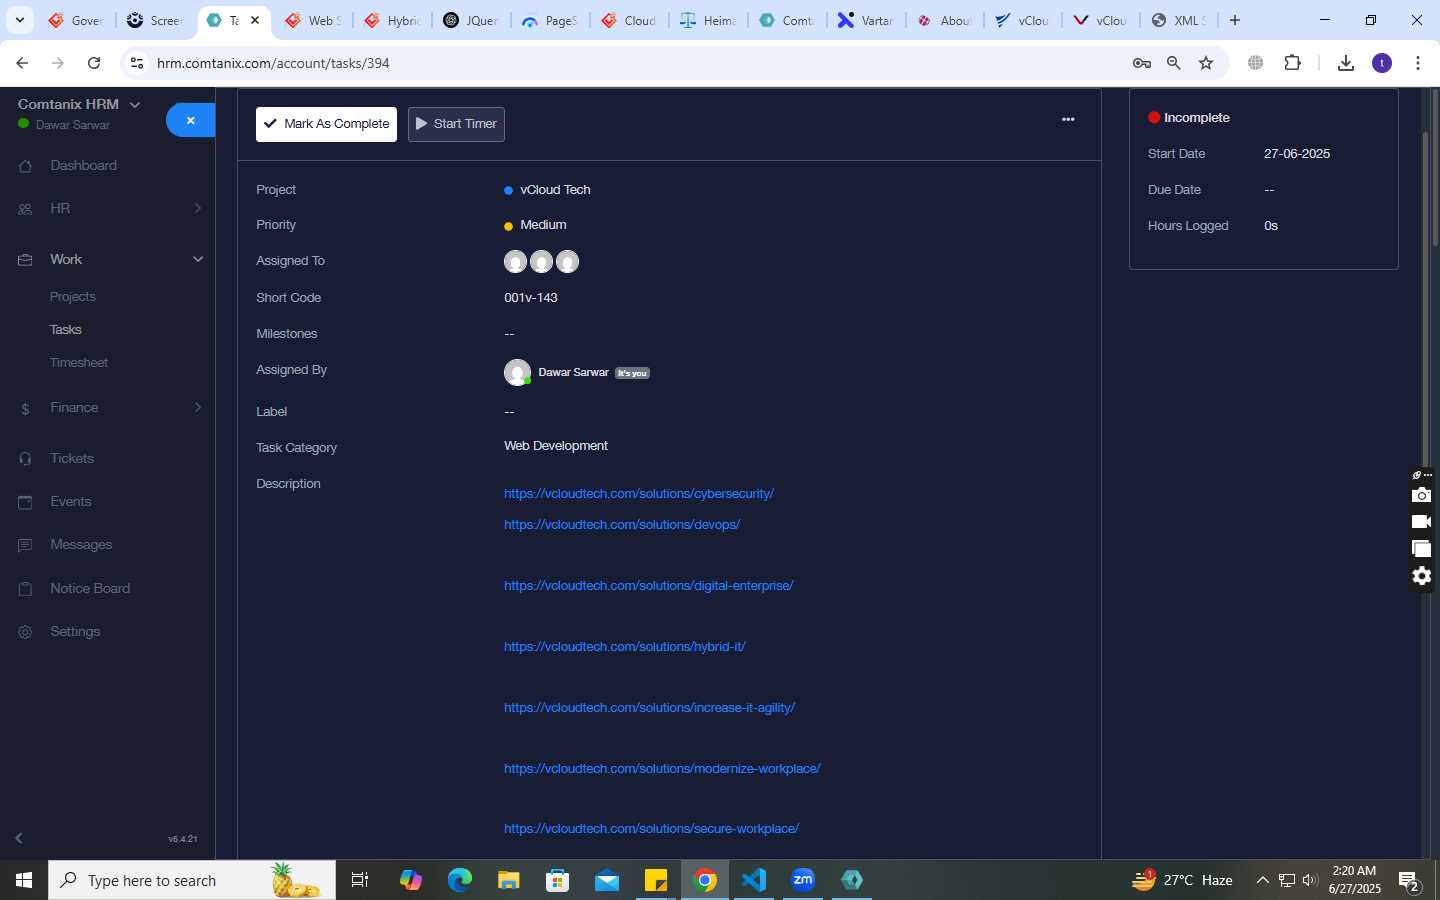The height and width of the screenshot is (900, 1440).
Task: Switch to the PageSpeed browser tab
Action: pos(549,20)
